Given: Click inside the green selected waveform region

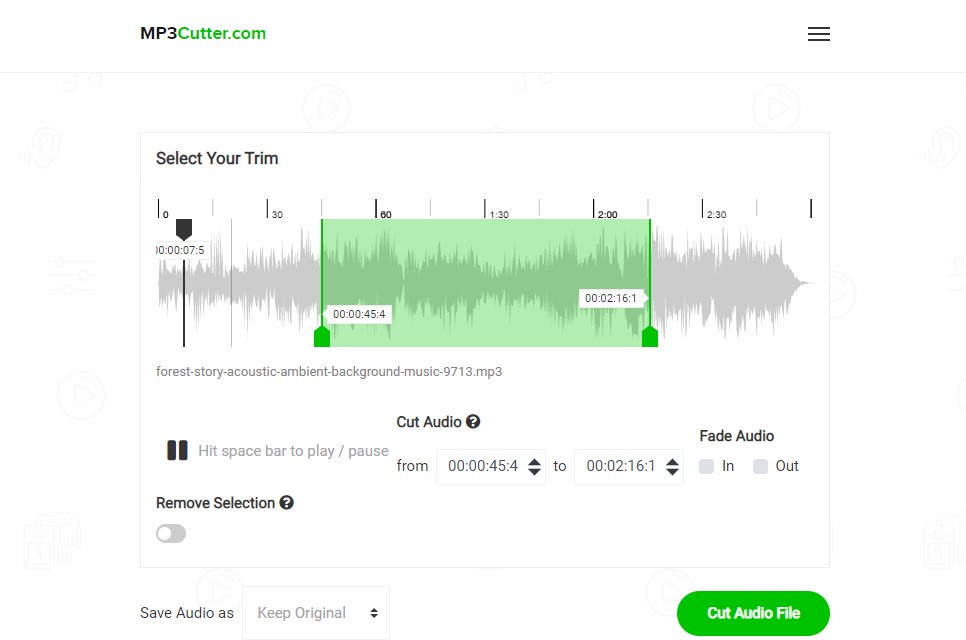Looking at the screenshot, I should coord(485,280).
